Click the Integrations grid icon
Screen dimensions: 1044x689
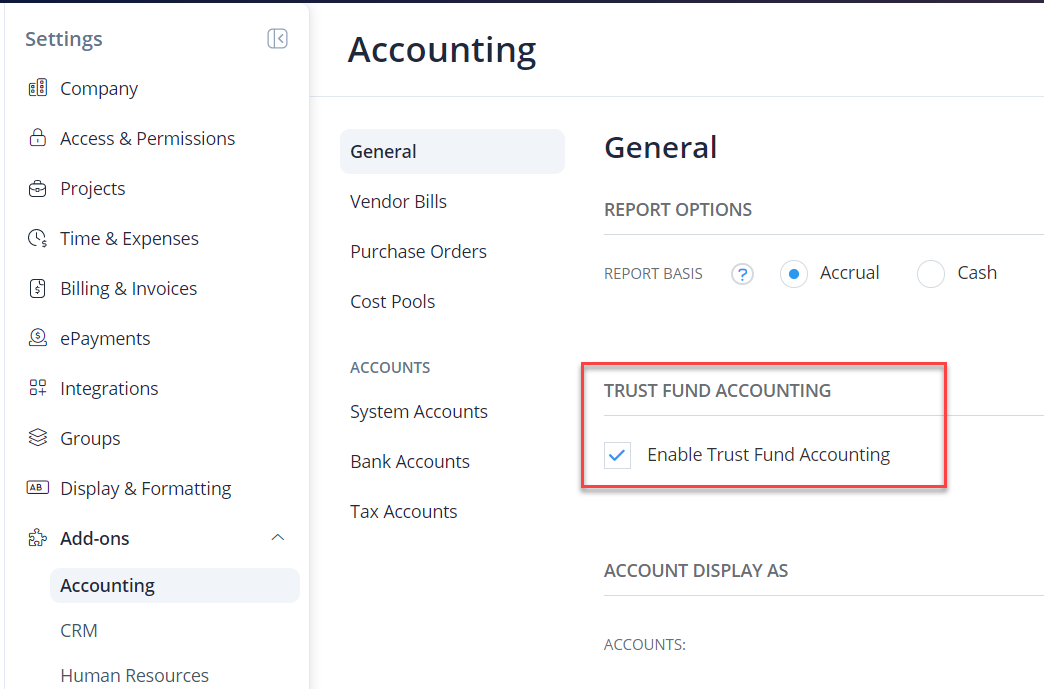pos(37,388)
